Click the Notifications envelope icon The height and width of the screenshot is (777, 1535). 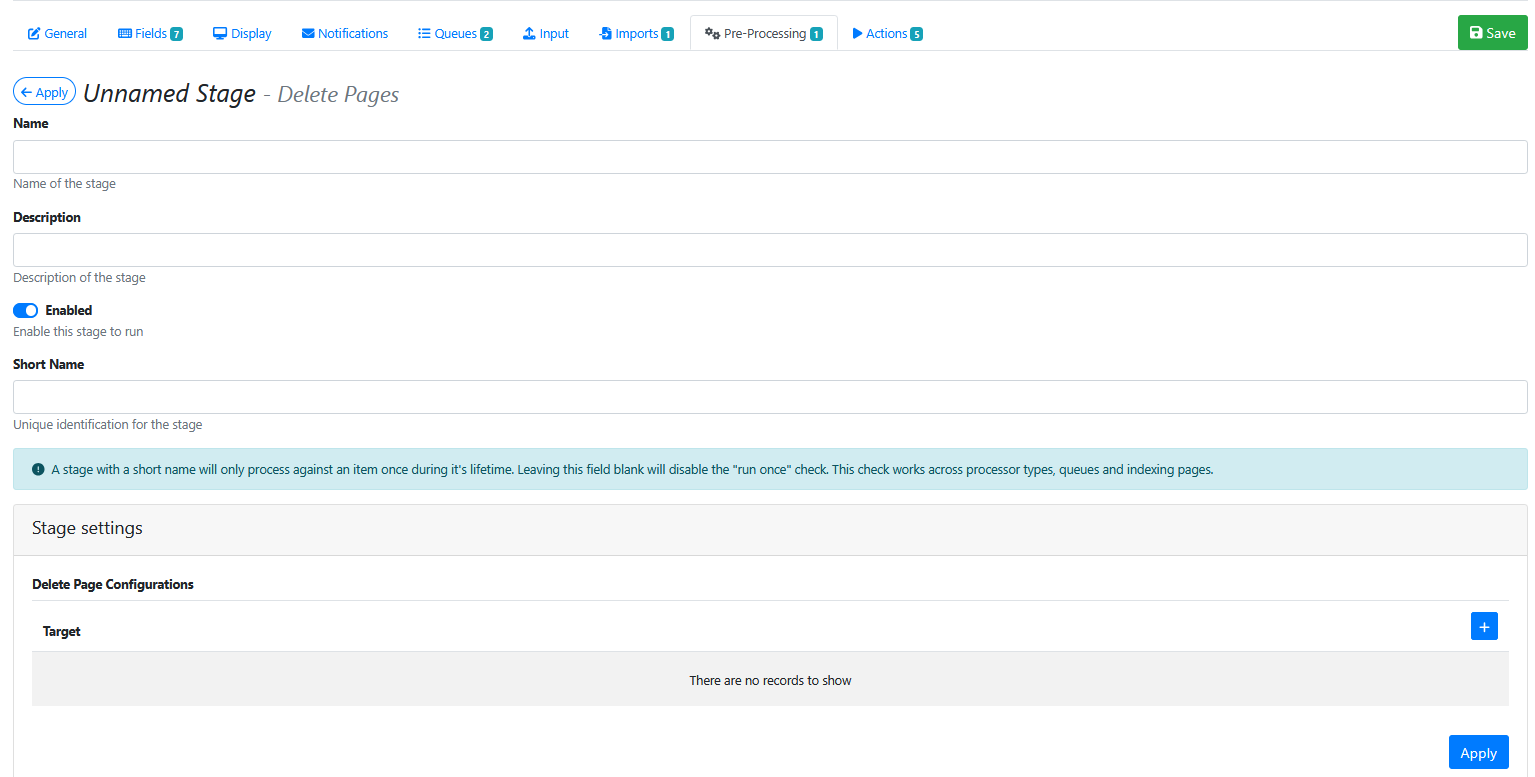308,34
